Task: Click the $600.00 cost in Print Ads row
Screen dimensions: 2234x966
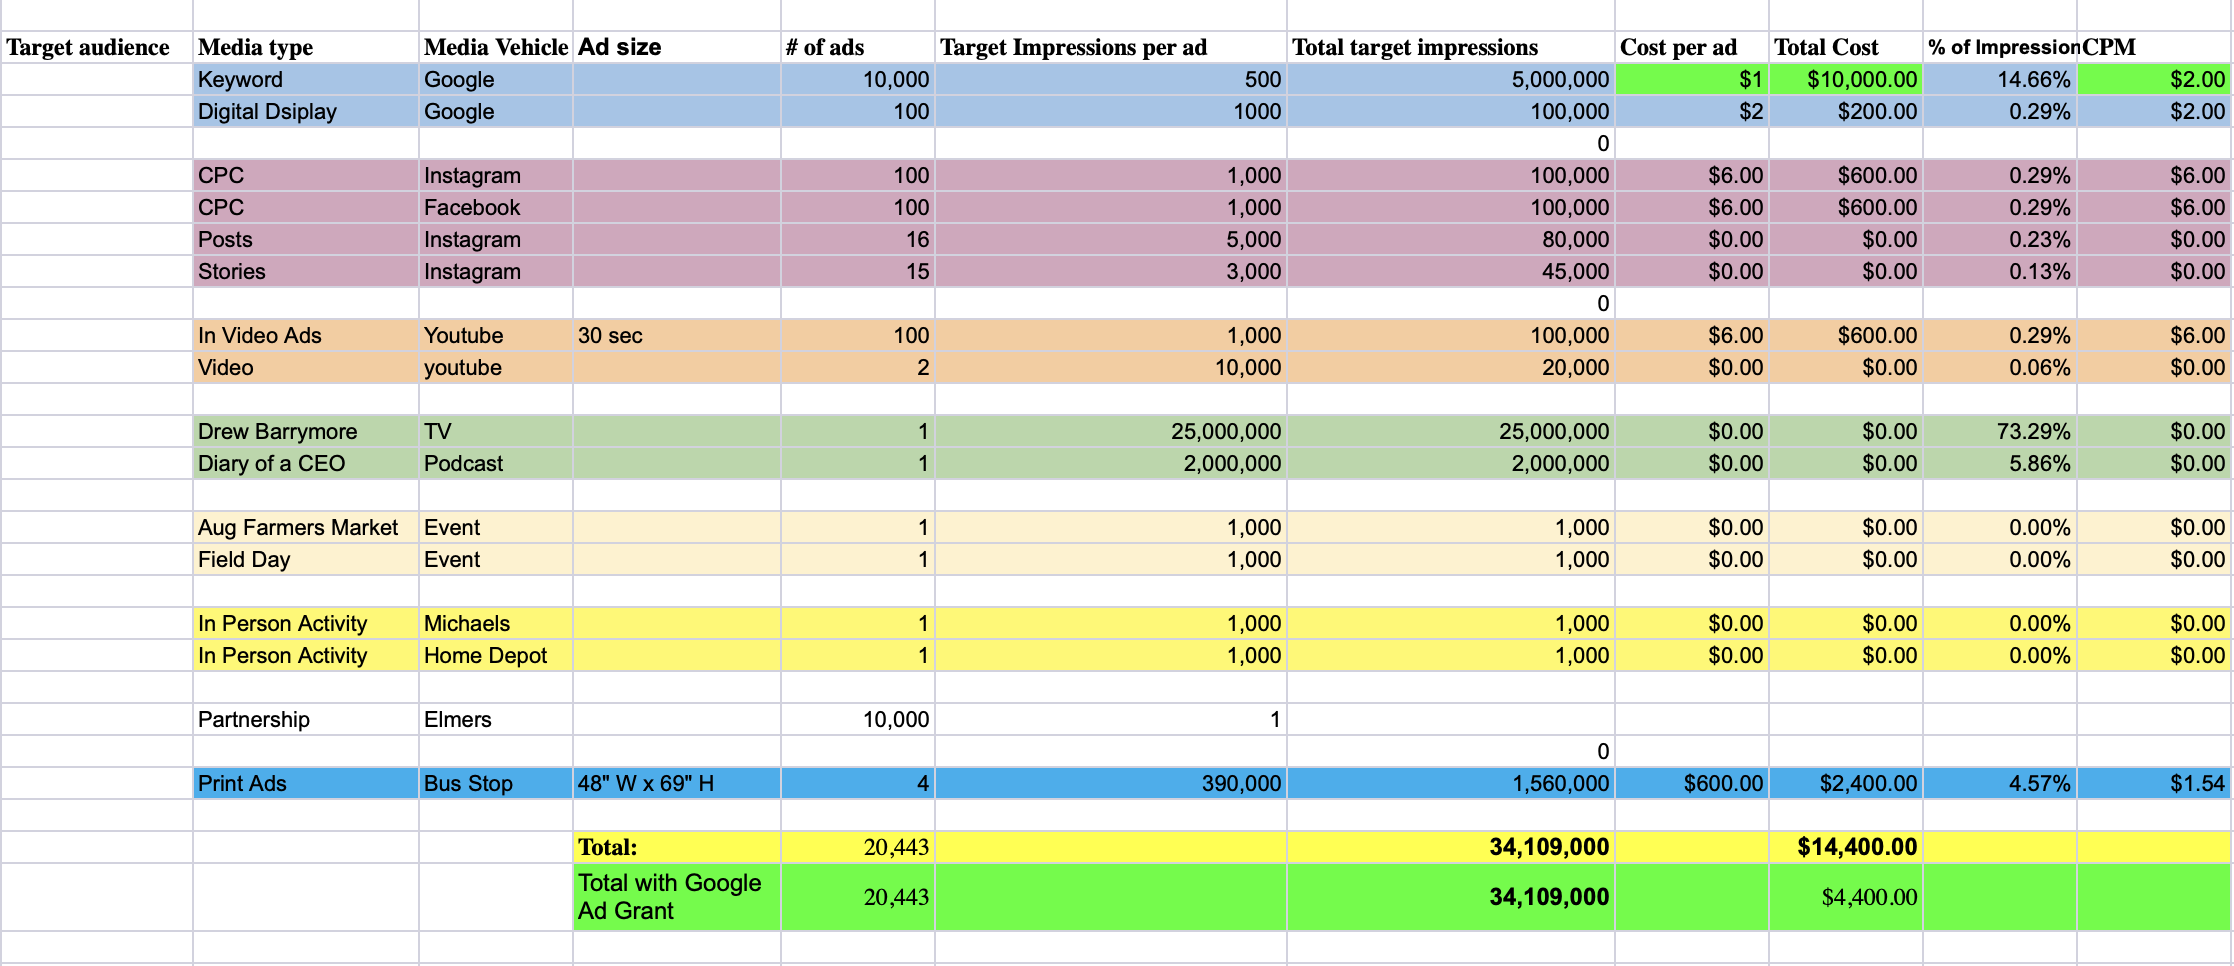Action: (1692, 783)
